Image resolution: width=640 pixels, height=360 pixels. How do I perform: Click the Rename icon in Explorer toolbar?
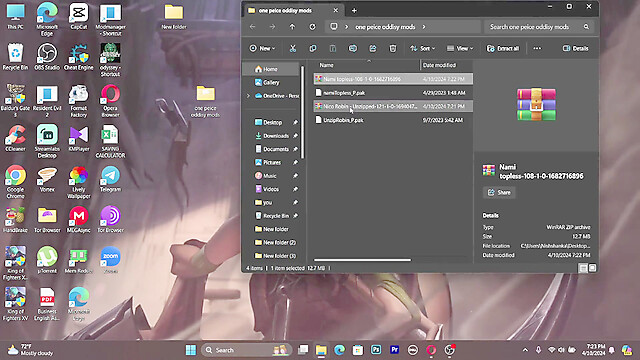353,49
